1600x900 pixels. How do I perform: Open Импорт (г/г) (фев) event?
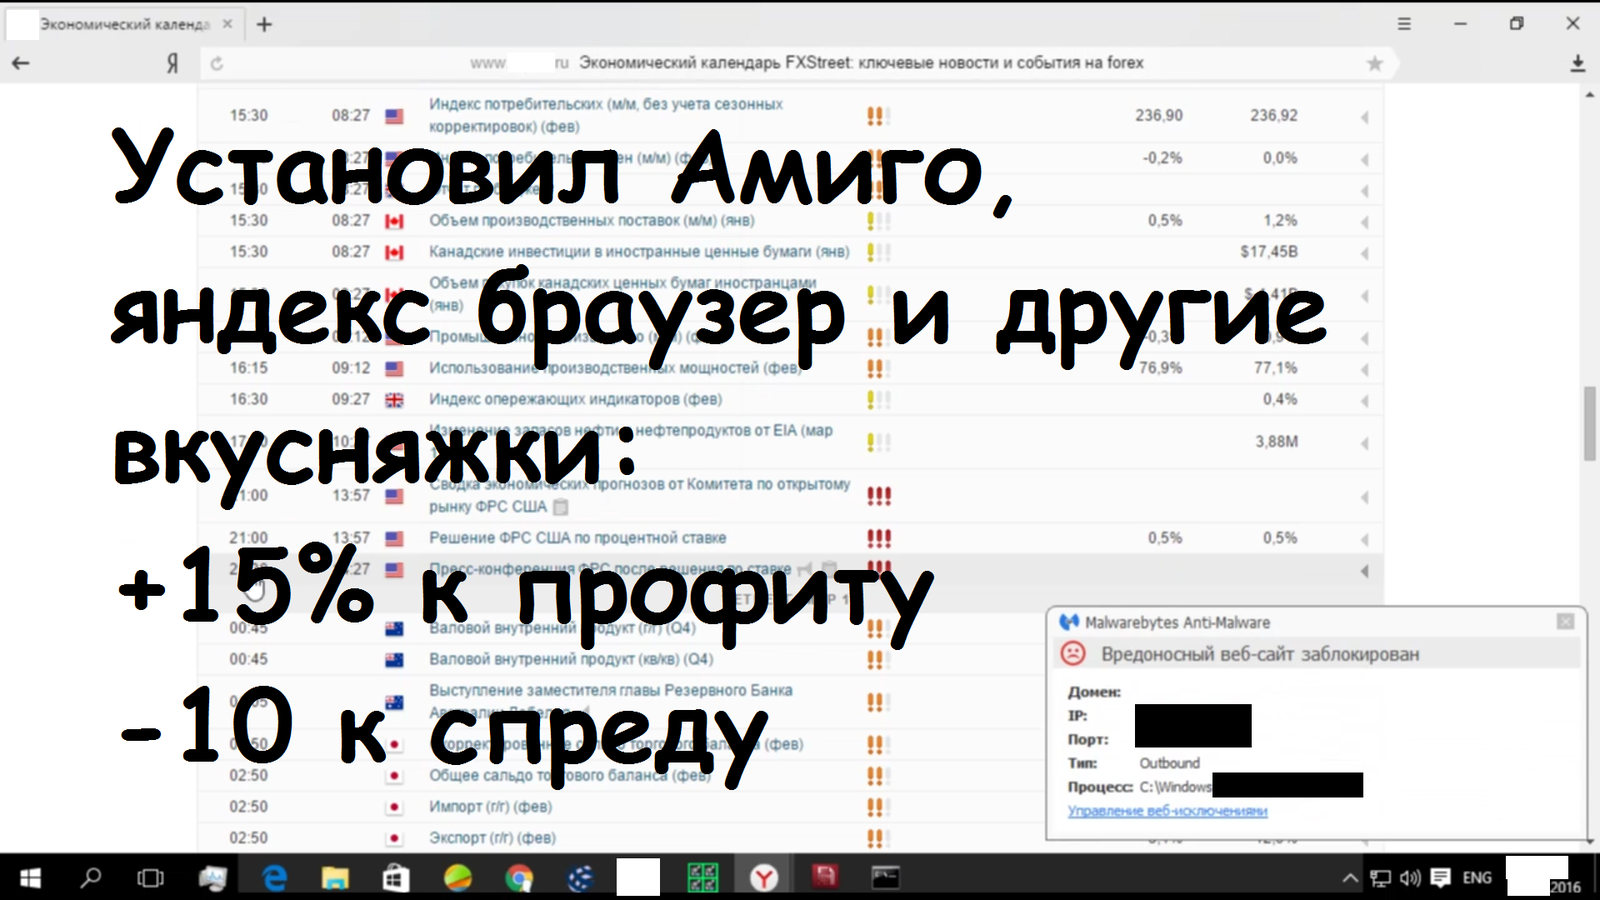(490, 806)
